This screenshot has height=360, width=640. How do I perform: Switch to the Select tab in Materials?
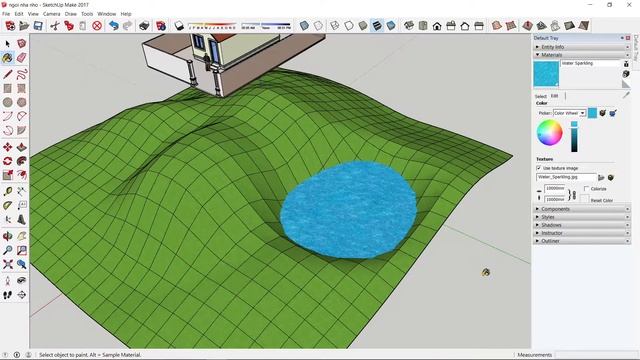(541, 96)
